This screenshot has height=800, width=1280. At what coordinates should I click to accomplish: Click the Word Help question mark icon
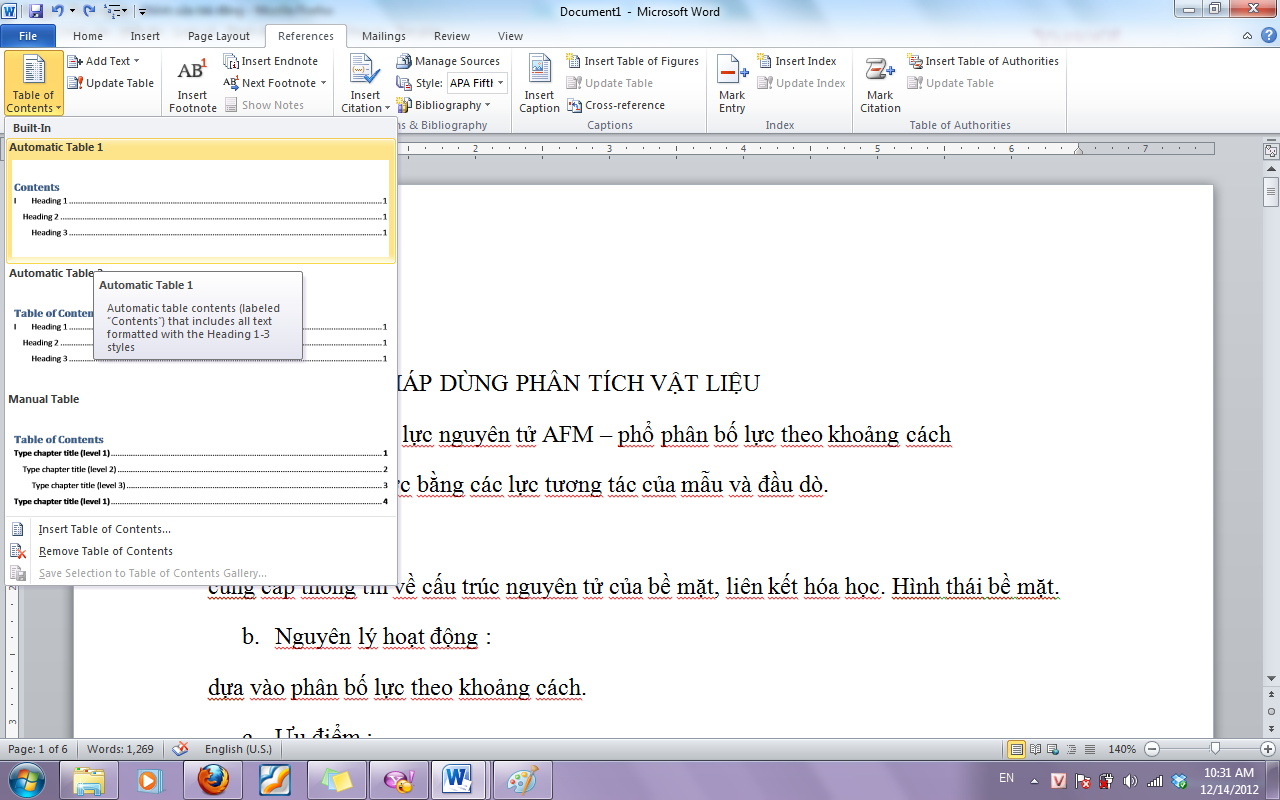(x=1267, y=36)
